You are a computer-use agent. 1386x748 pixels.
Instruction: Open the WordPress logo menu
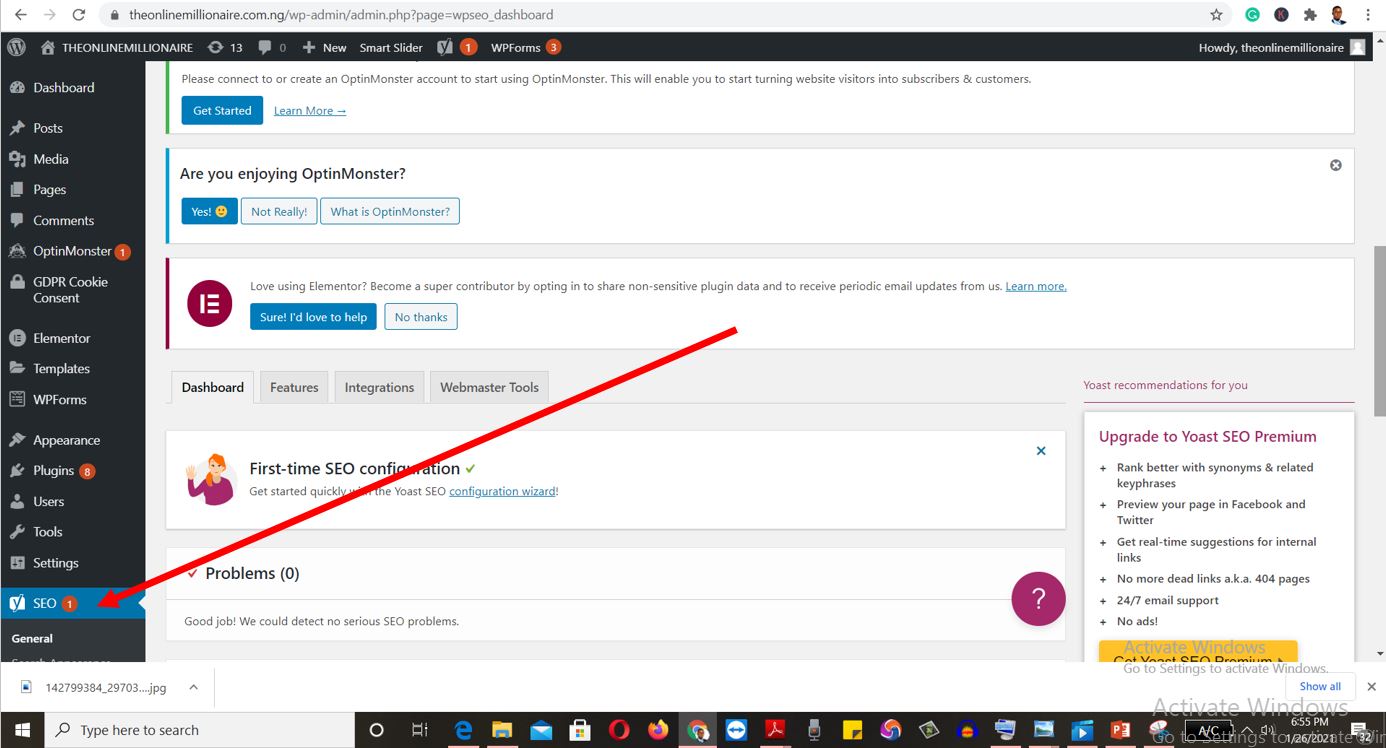point(16,47)
